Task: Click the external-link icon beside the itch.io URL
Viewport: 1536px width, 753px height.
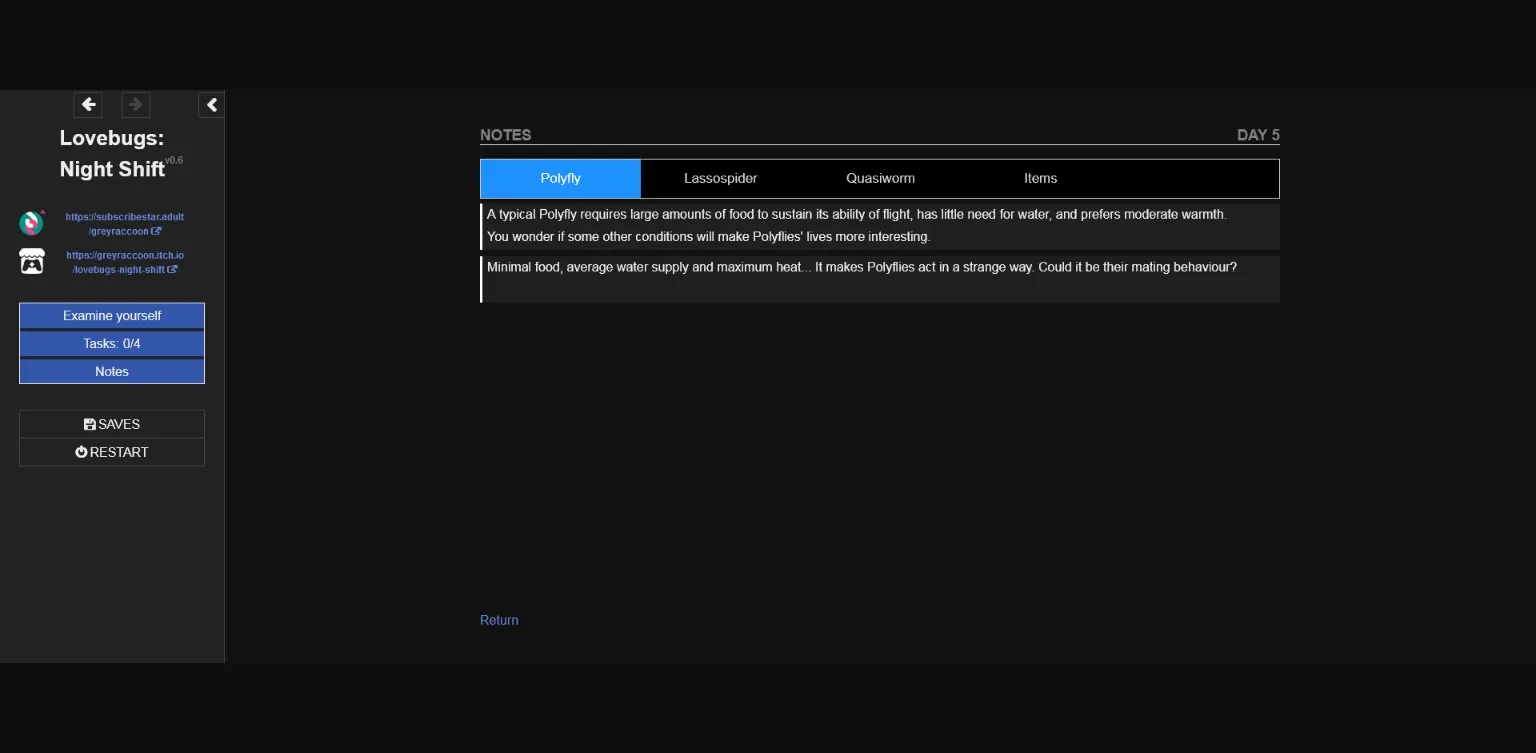Action: tap(173, 269)
